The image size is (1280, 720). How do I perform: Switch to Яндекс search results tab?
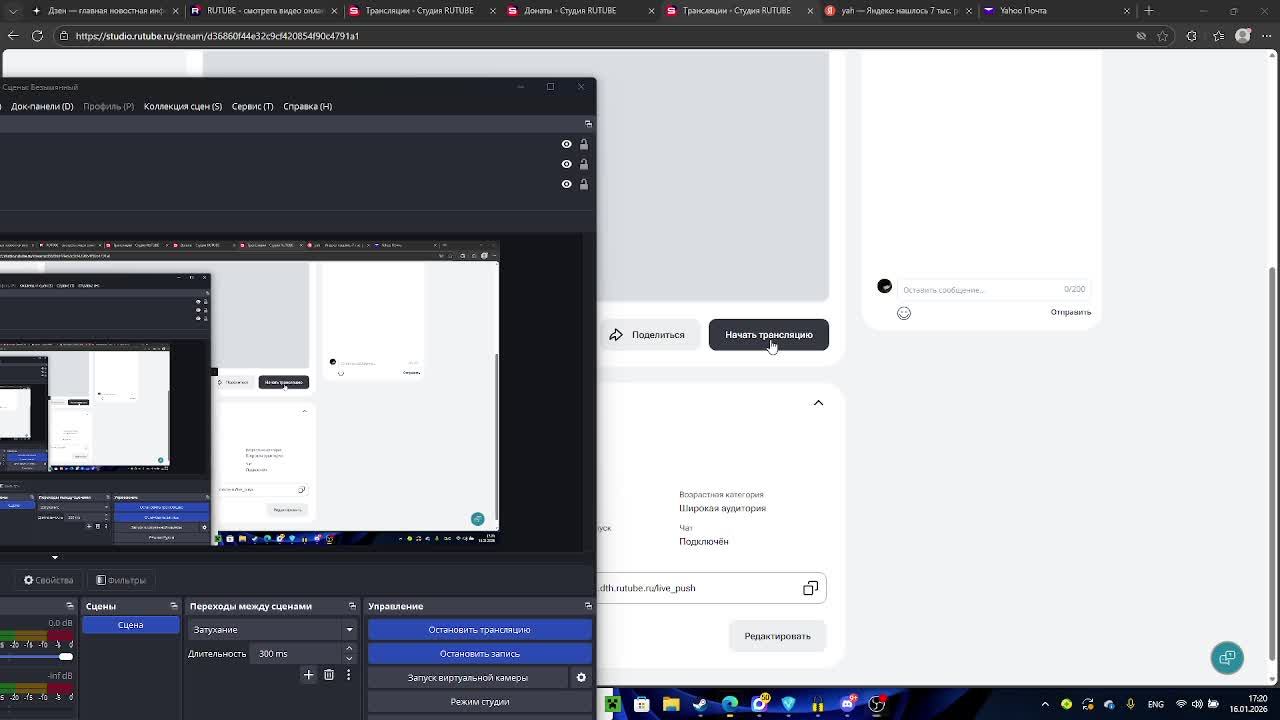click(x=897, y=11)
